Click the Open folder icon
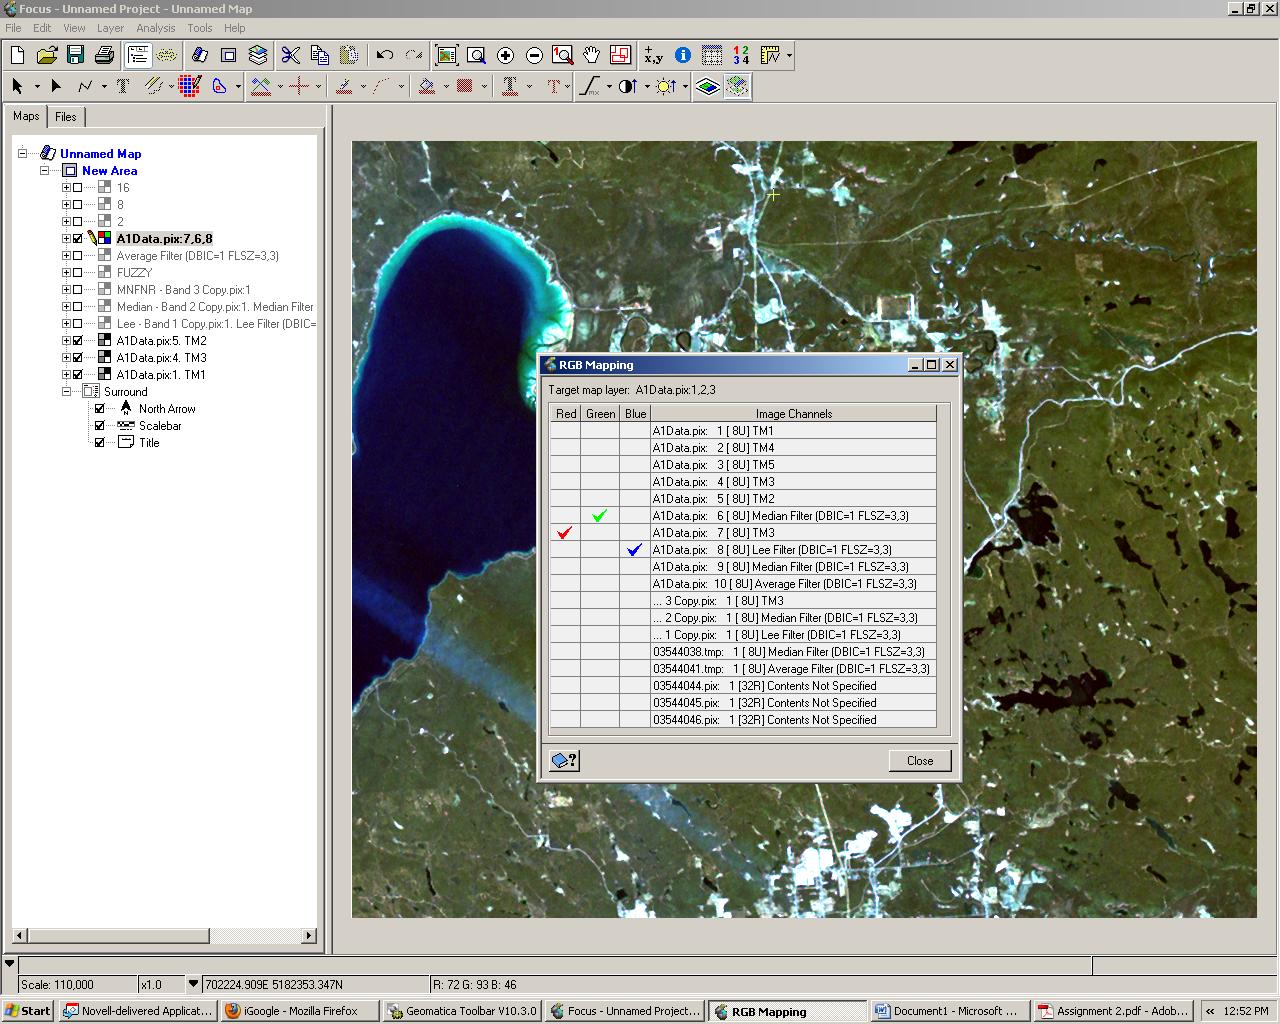Screen dimensions: 1280x1024 pyautogui.click(x=46, y=56)
